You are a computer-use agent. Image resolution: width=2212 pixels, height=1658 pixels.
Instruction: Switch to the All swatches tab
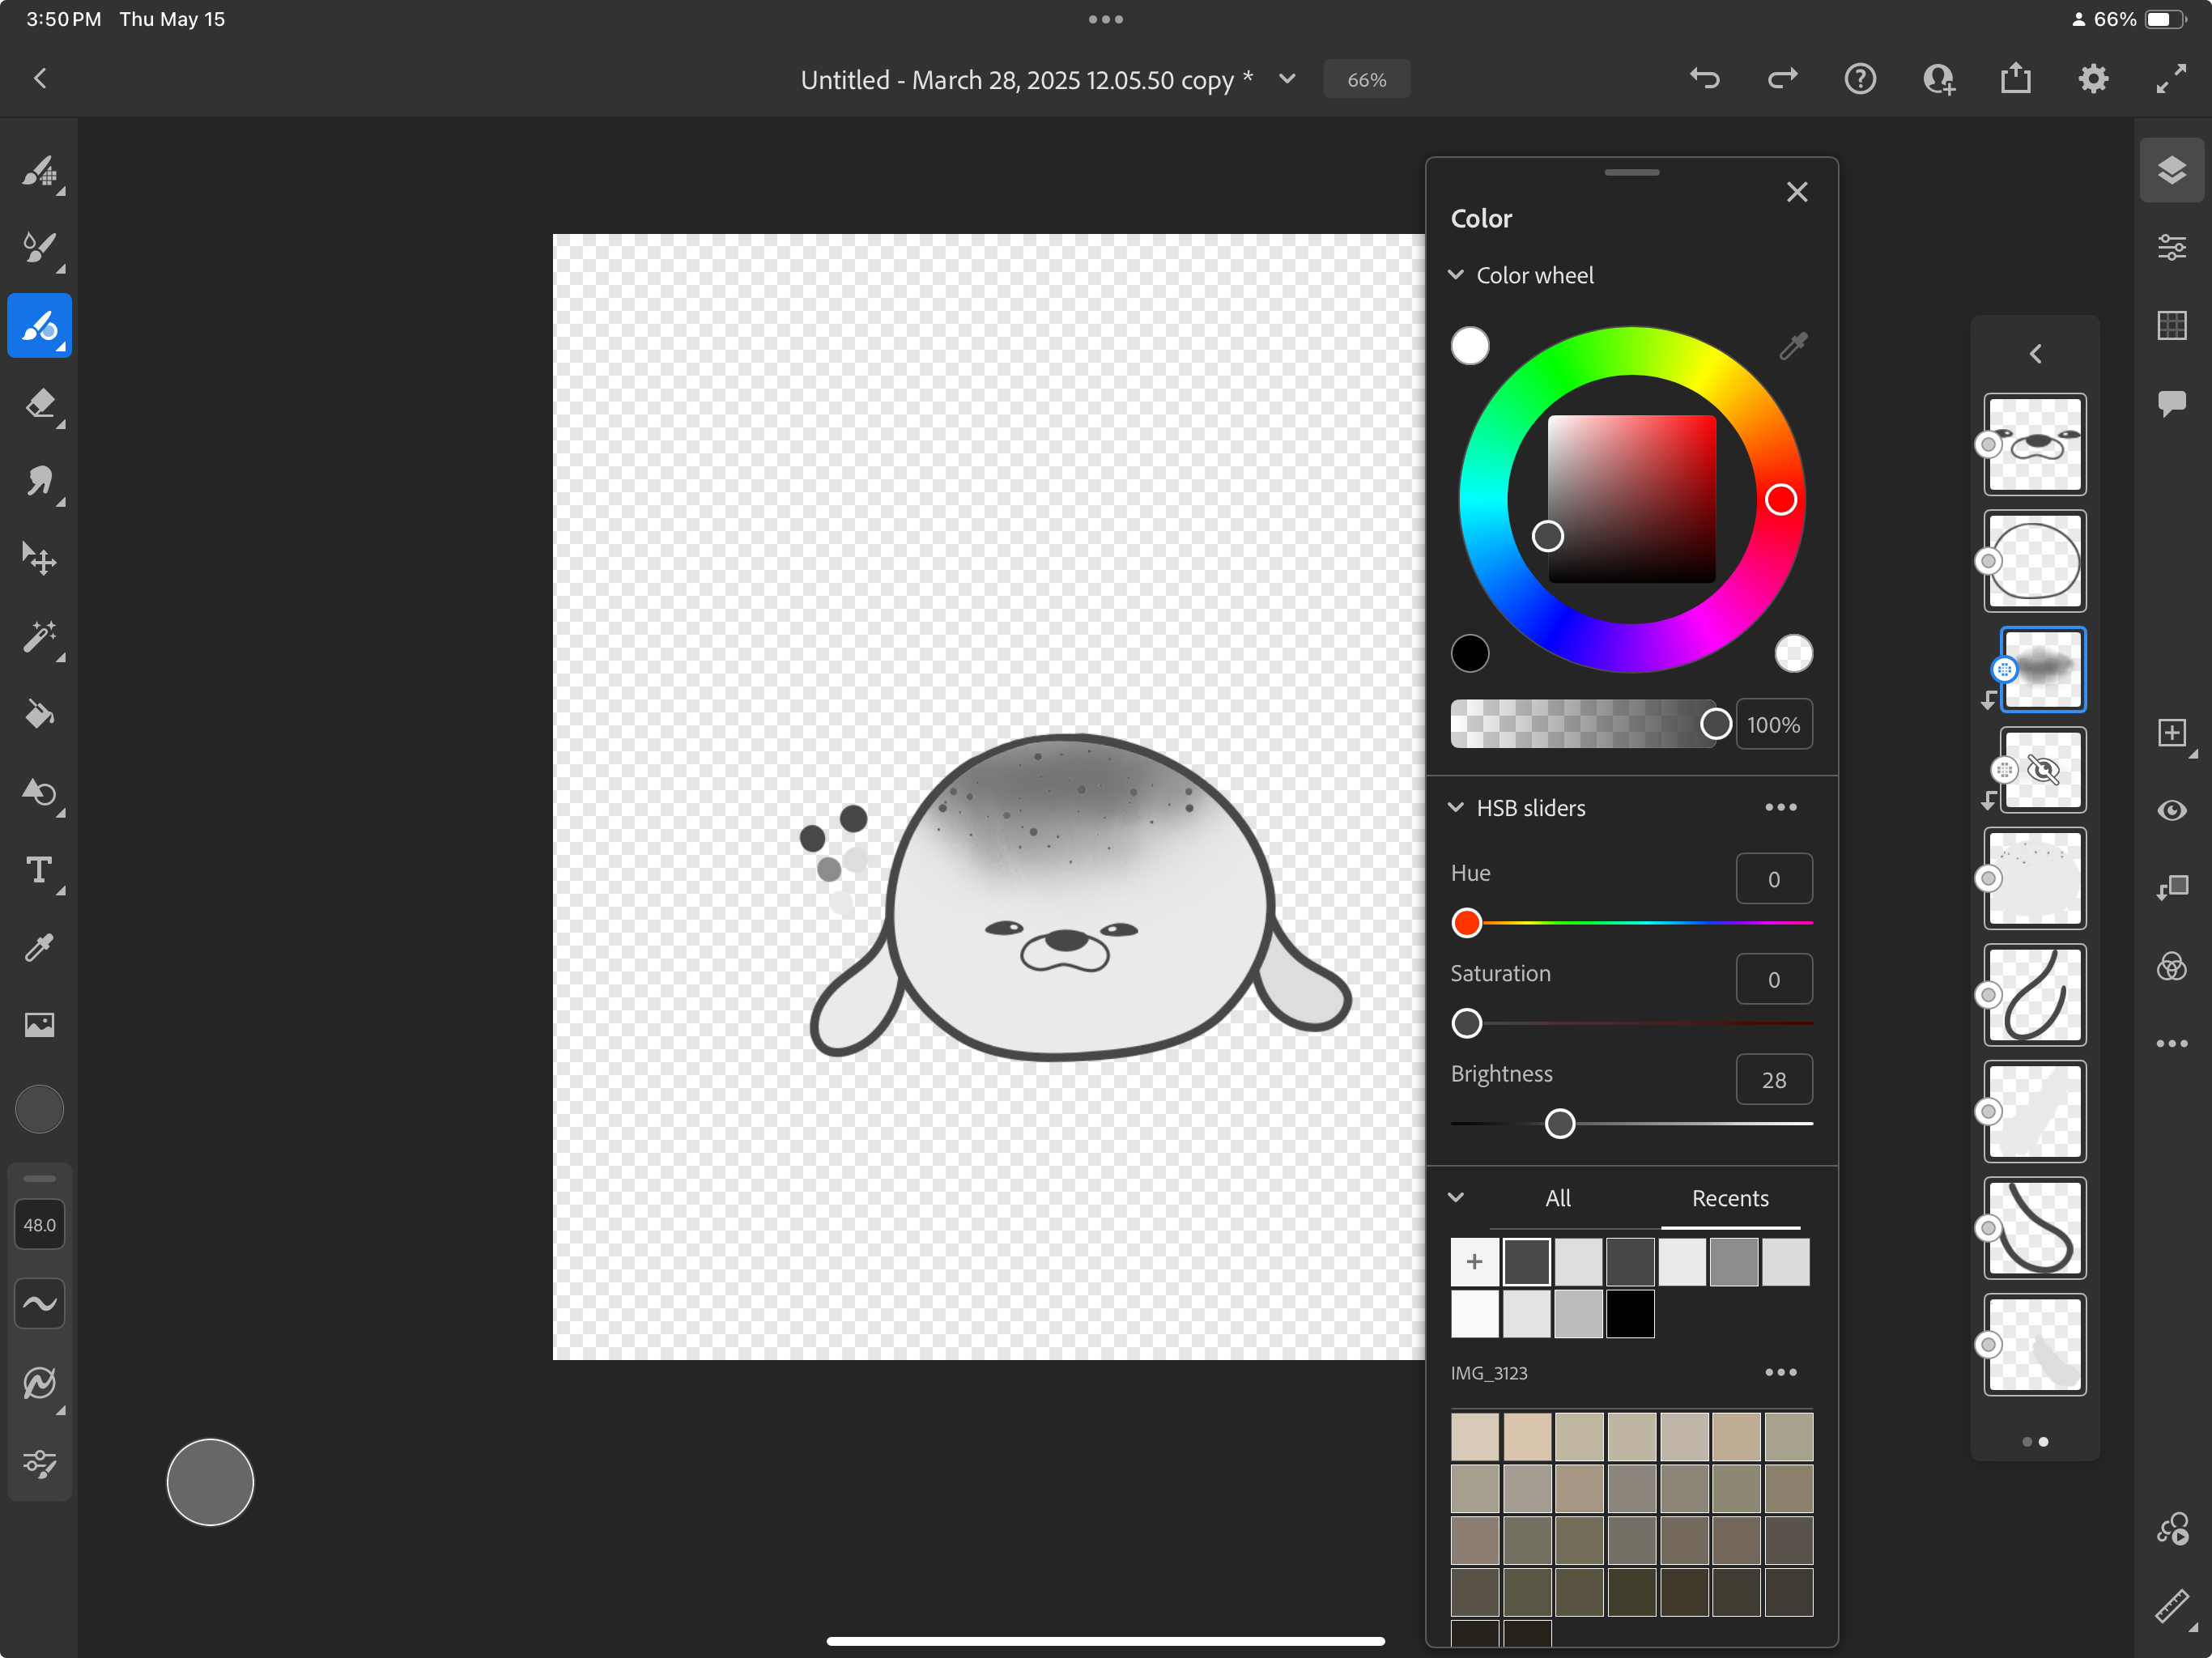coord(1557,1198)
